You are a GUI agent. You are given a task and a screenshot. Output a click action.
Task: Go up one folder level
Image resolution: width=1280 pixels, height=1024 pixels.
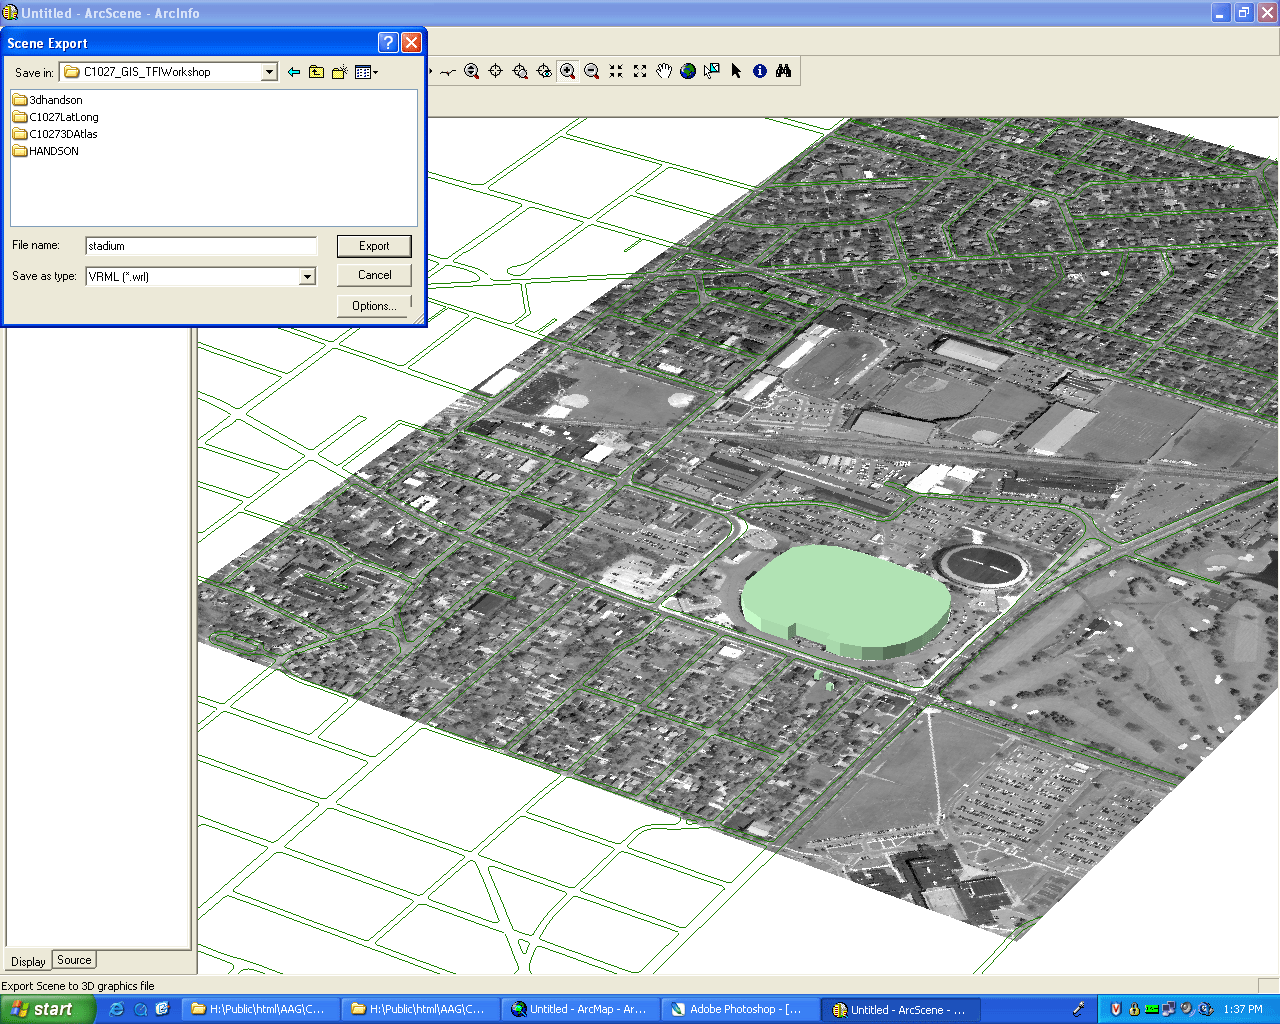pyautogui.click(x=316, y=72)
